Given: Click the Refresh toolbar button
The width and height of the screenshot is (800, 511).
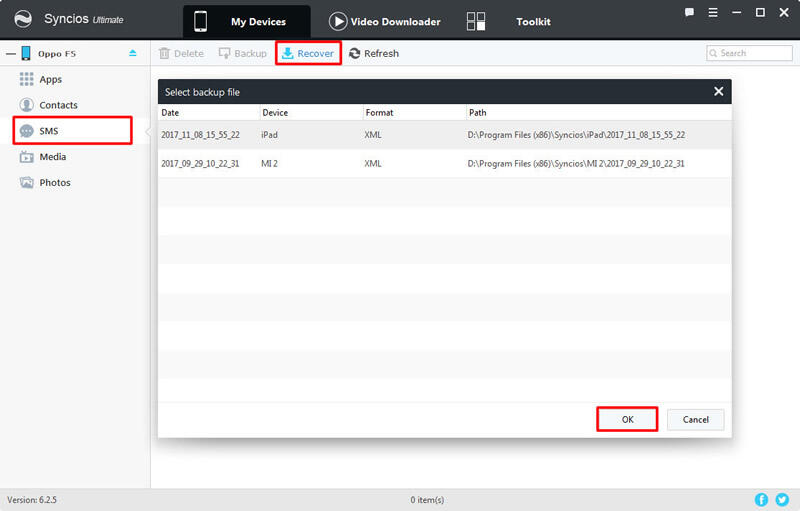Looking at the screenshot, I should [374, 53].
